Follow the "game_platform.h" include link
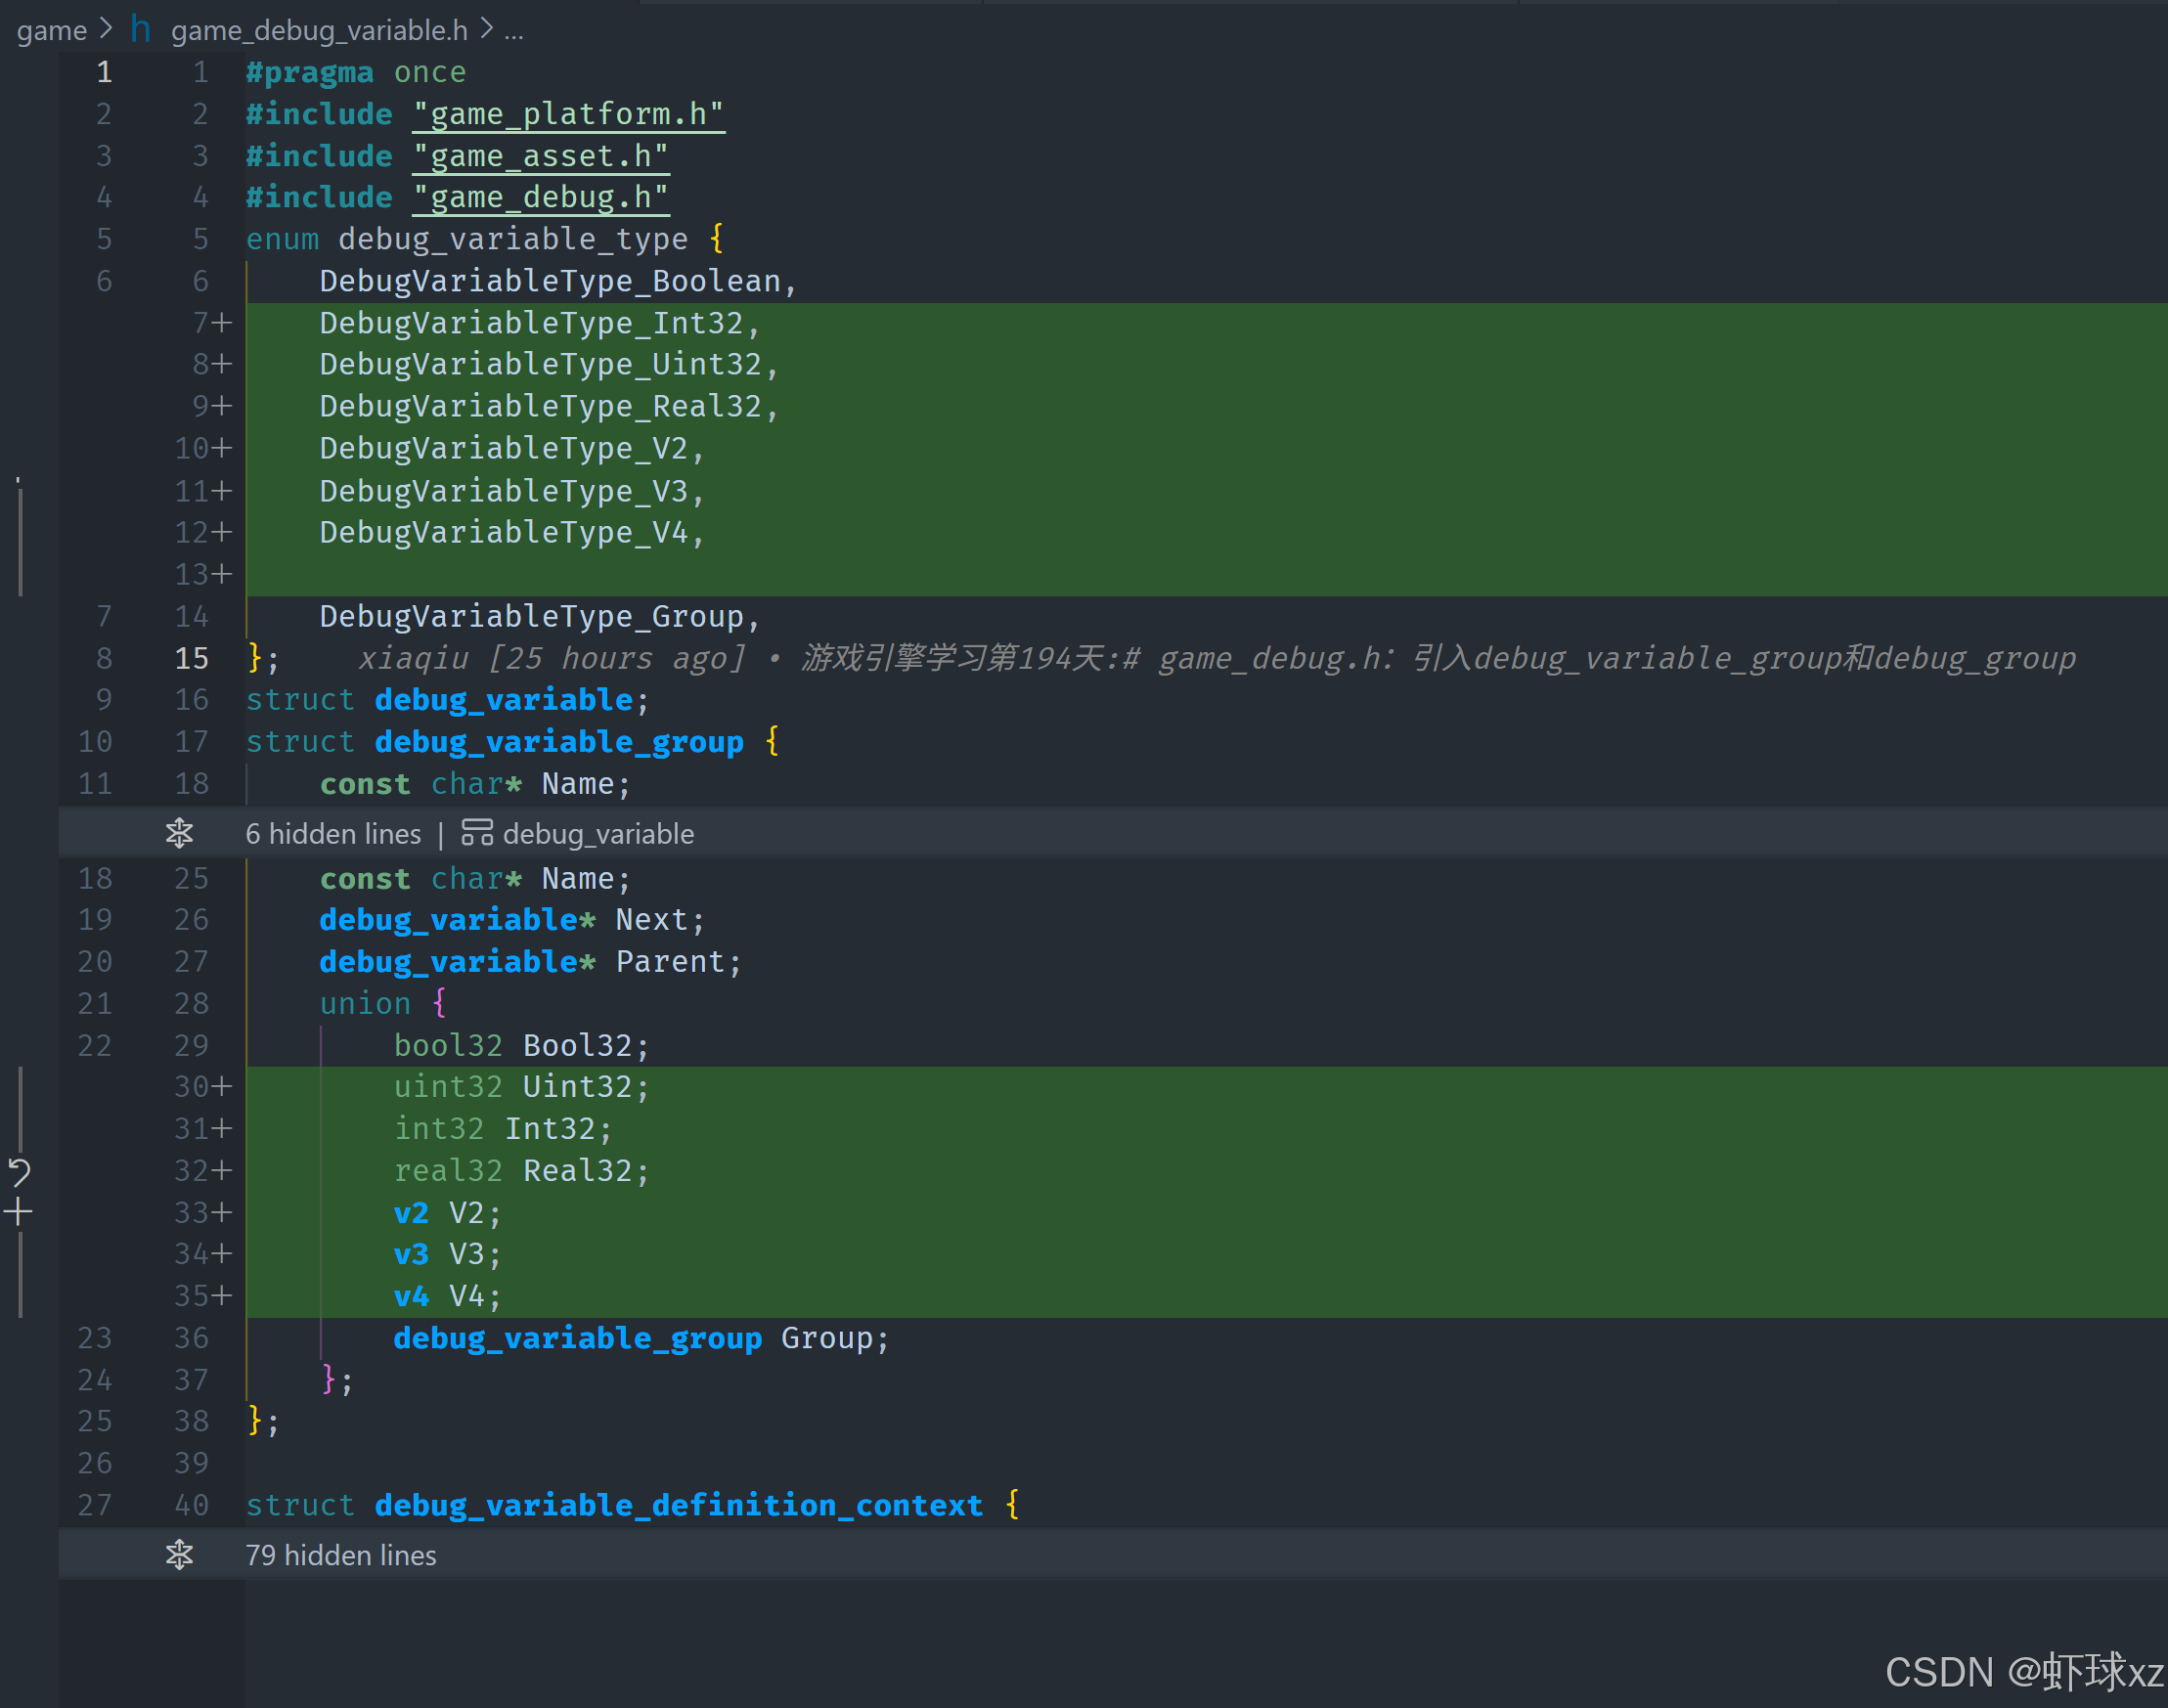 tap(568, 114)
